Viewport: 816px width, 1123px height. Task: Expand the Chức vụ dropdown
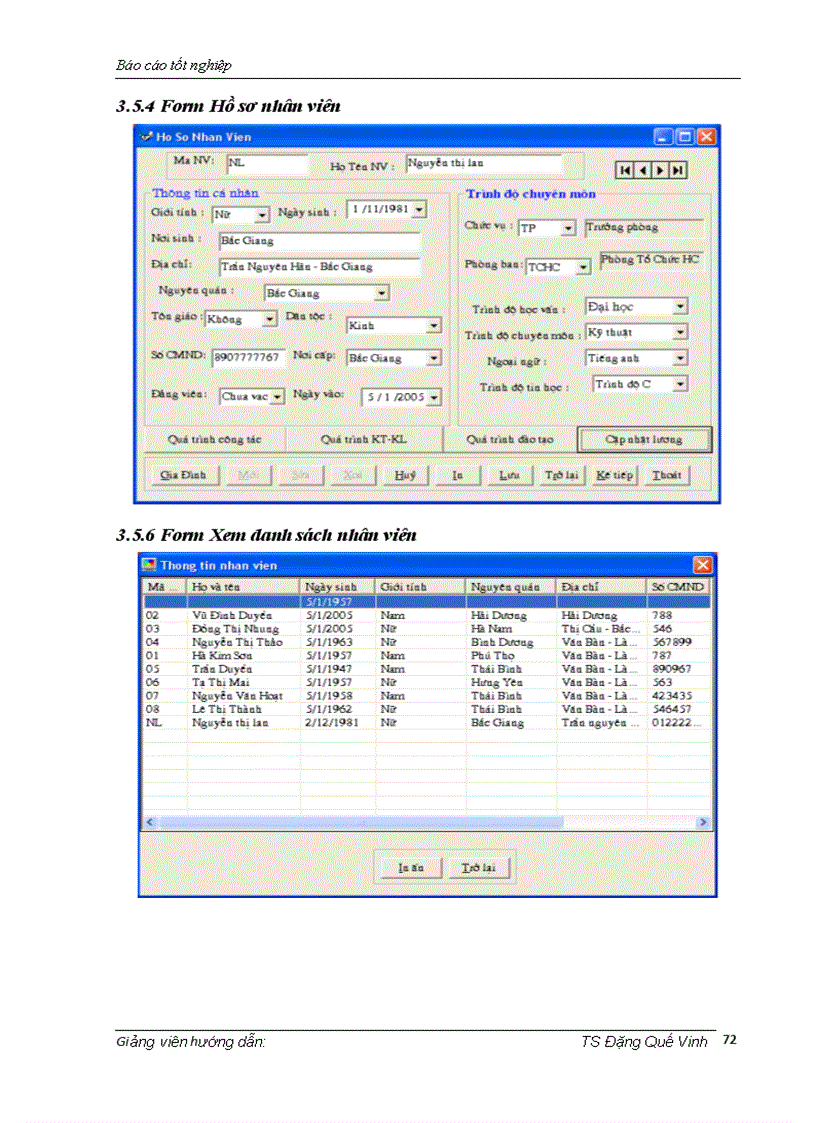pyautogui.click(x=567, y=228)
